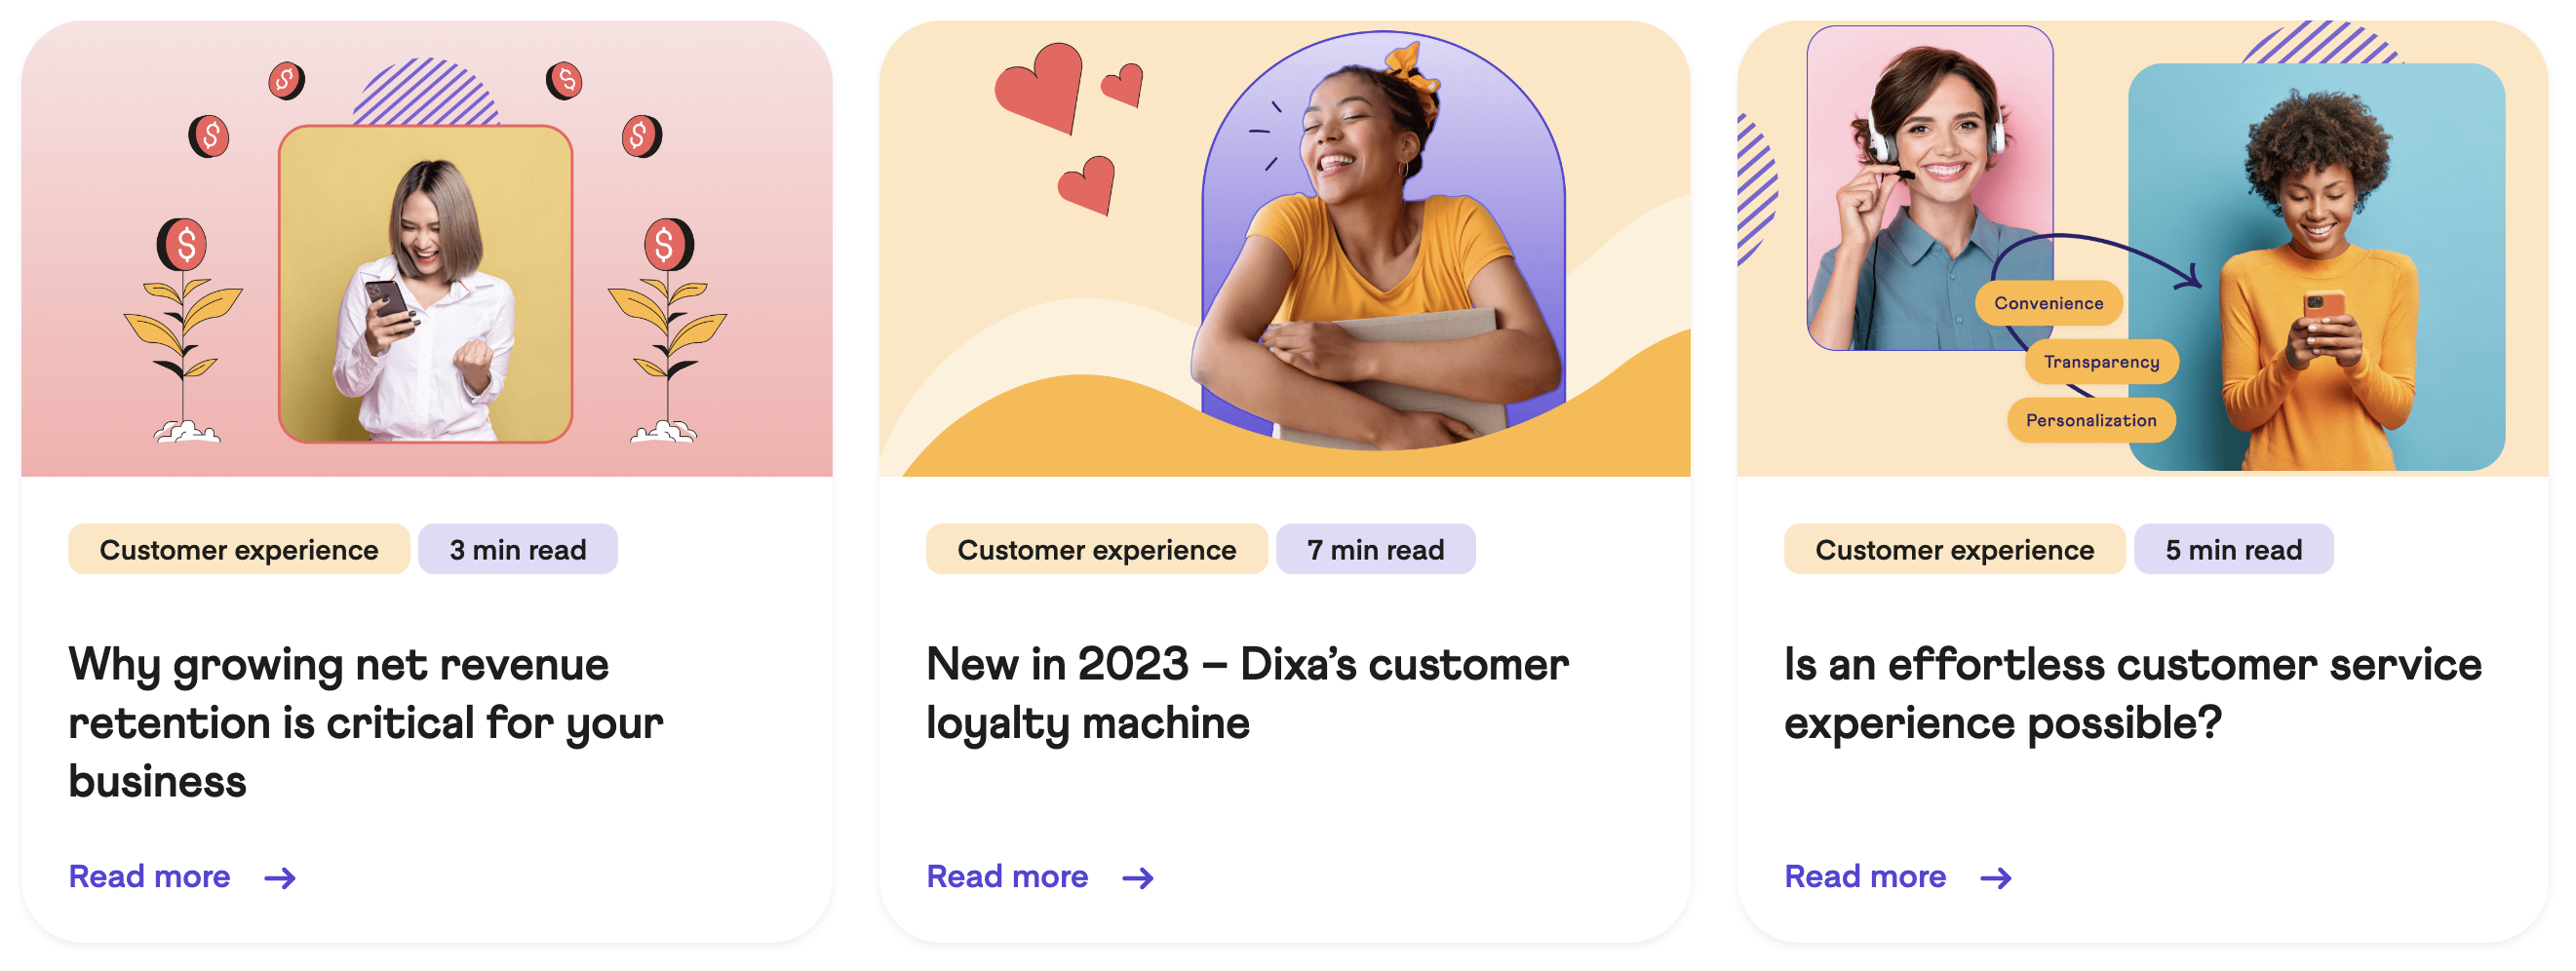
Task: Click the 'Why growing net revenue retention' headline
Action: coord(365,722)
